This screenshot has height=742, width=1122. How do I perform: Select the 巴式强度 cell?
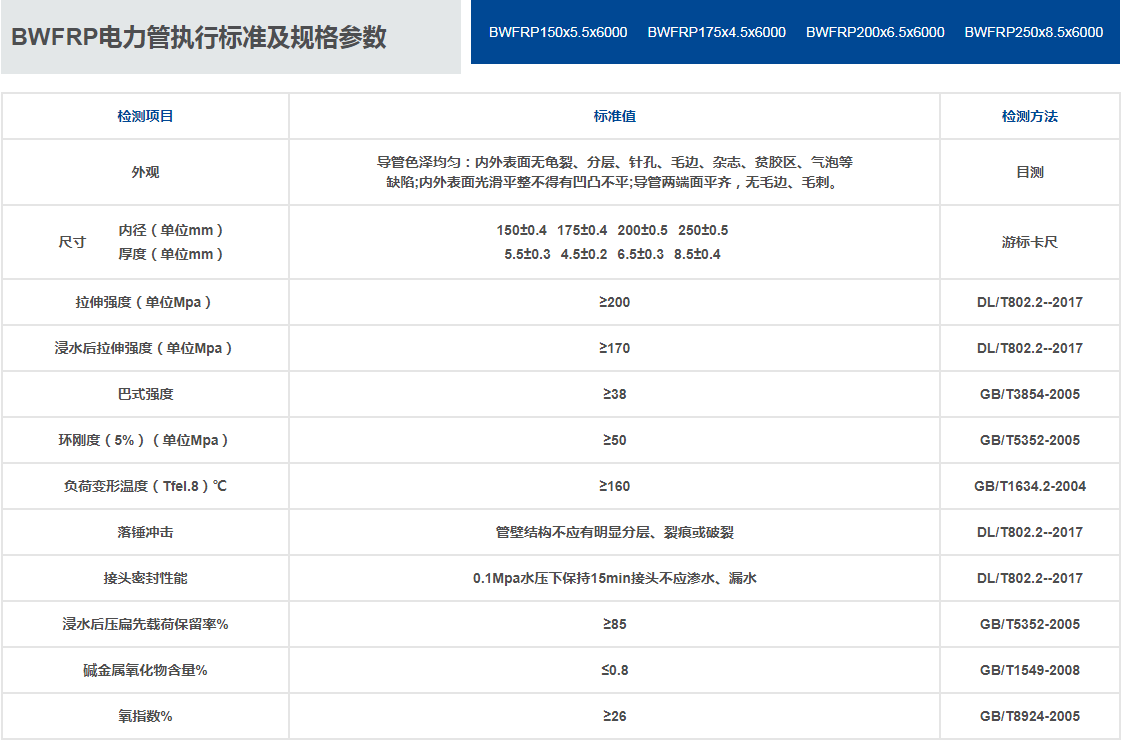pos(144,394)
